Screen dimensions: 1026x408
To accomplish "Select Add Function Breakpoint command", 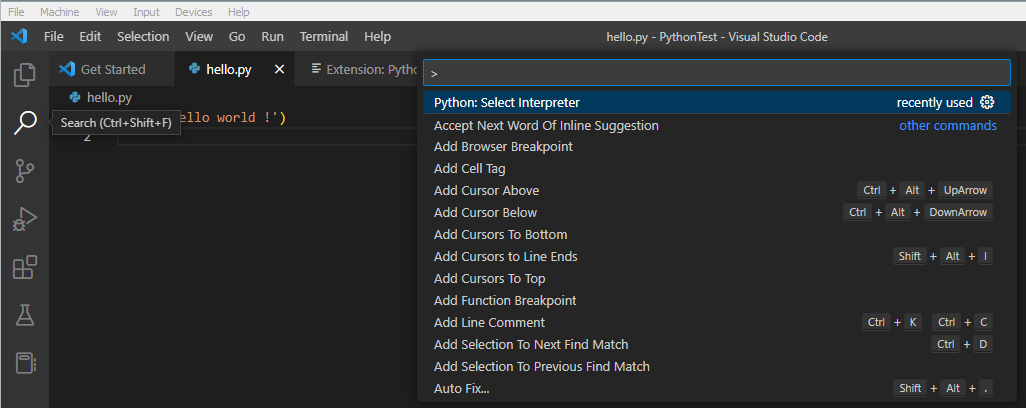I will click(x=716, y=301).
